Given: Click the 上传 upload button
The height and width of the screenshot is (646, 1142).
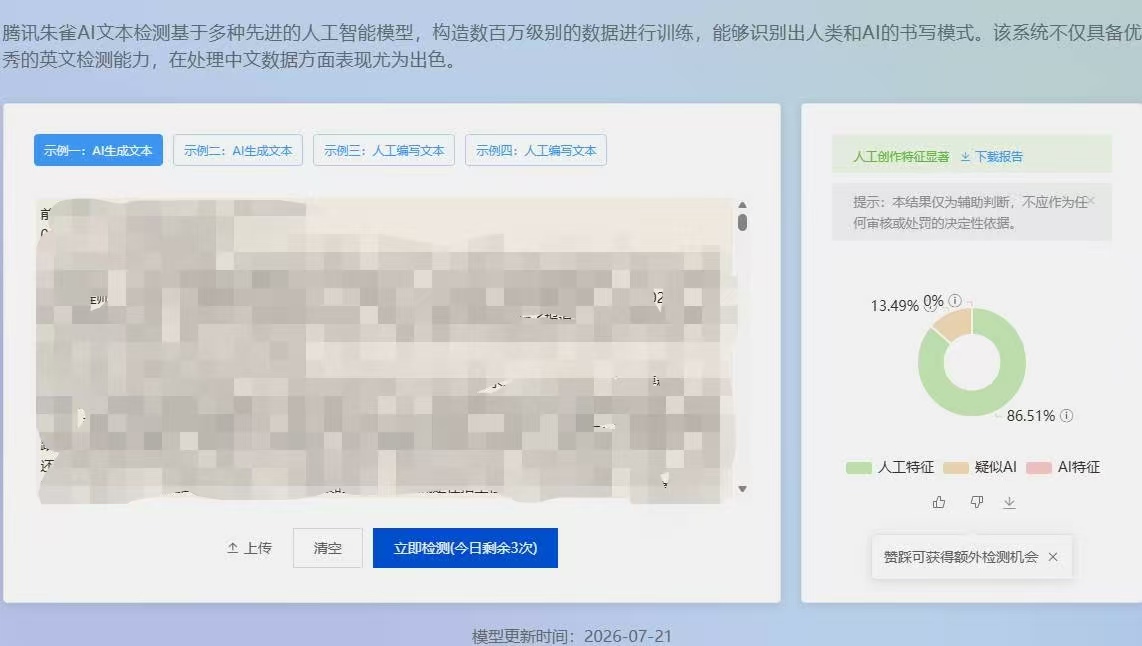Looking at the screenshot, I should click(x=249, y=548).
